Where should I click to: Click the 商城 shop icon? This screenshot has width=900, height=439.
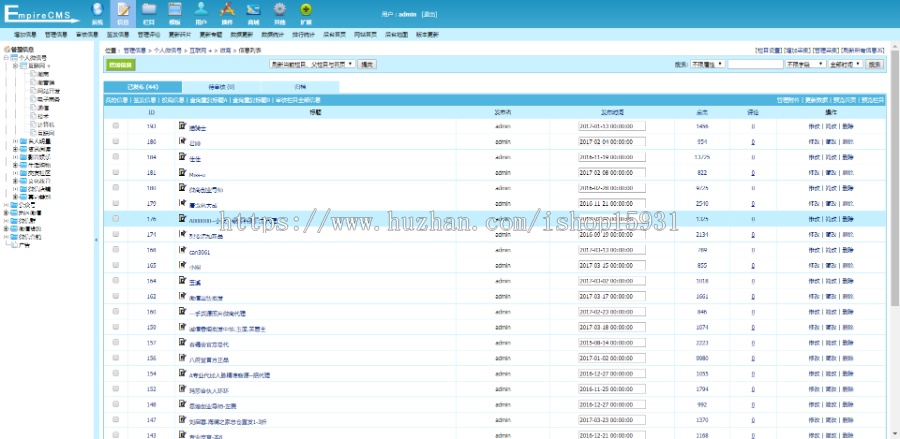click(x=253, y=11)
